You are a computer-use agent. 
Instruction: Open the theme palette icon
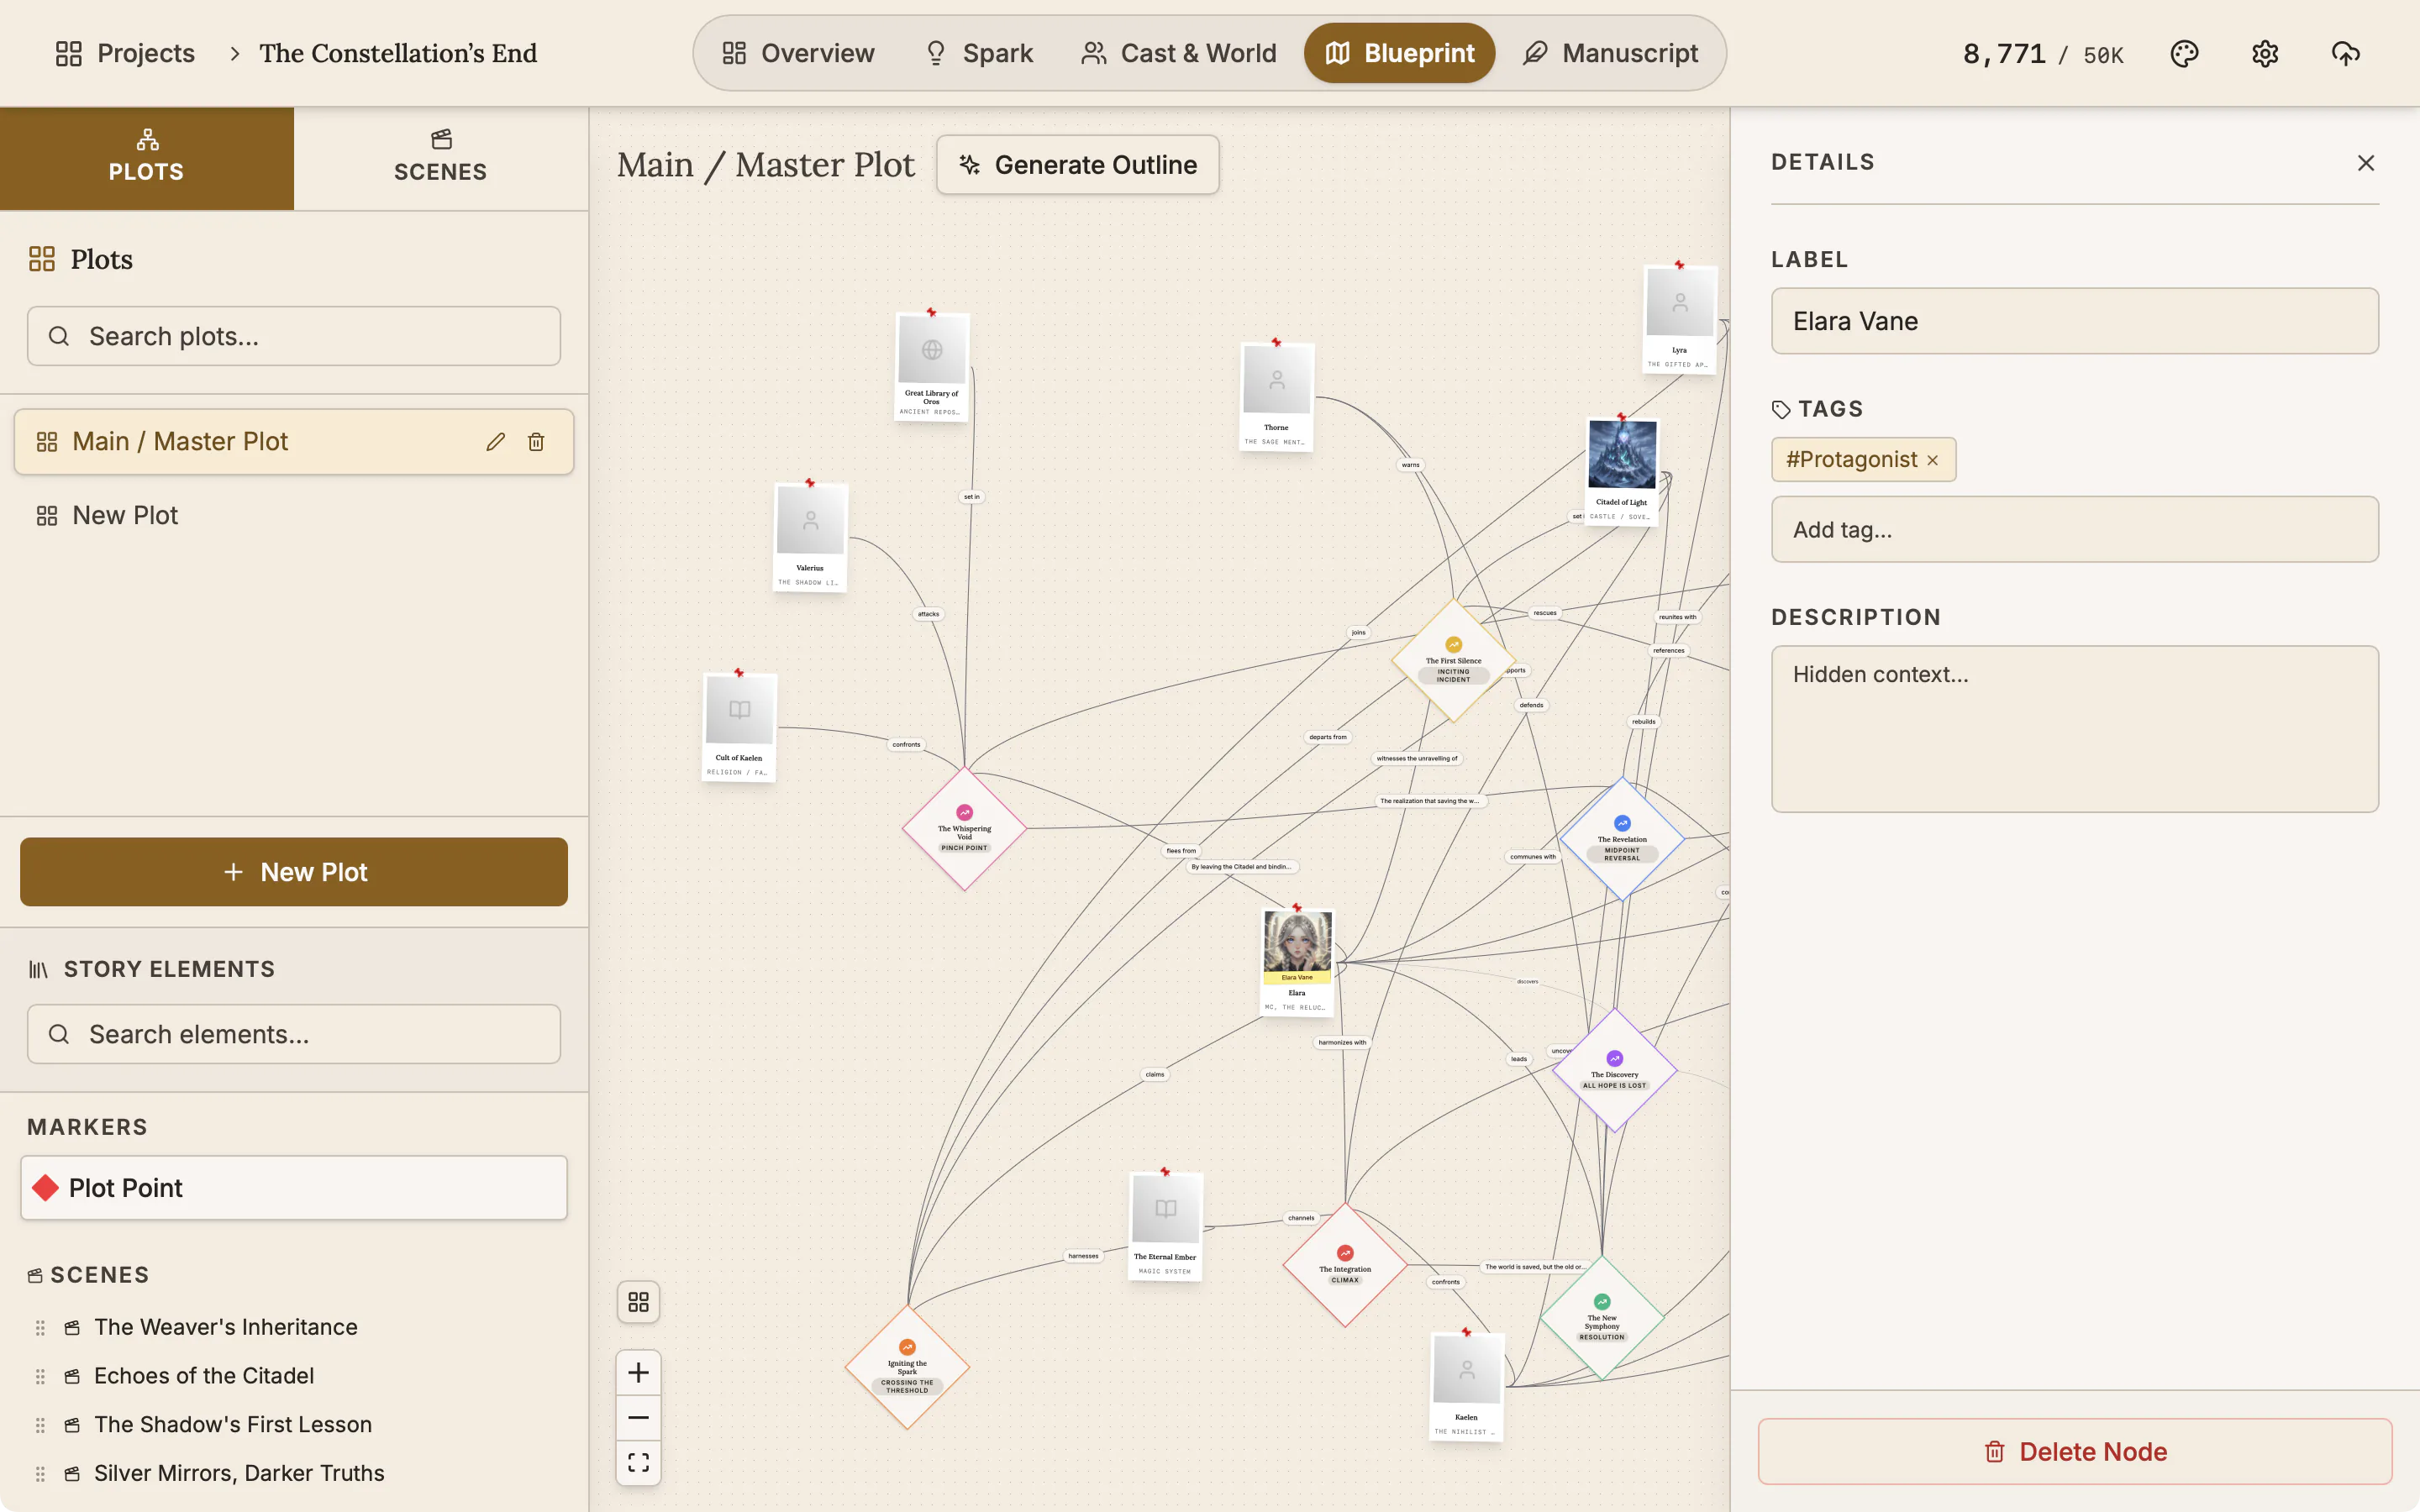click(x=2184, y=53)
